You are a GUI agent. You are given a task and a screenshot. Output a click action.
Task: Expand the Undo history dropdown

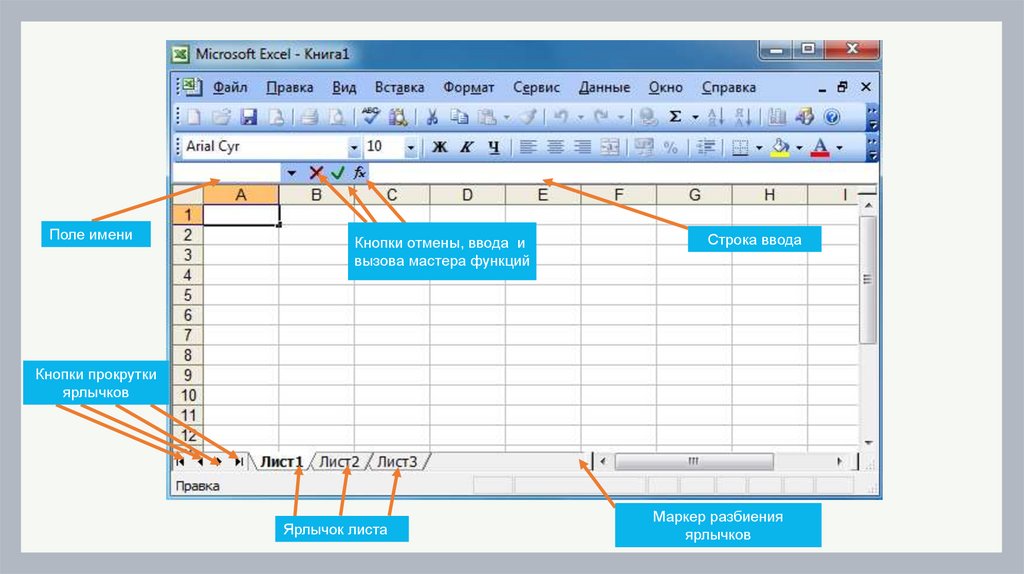[580, 118]
